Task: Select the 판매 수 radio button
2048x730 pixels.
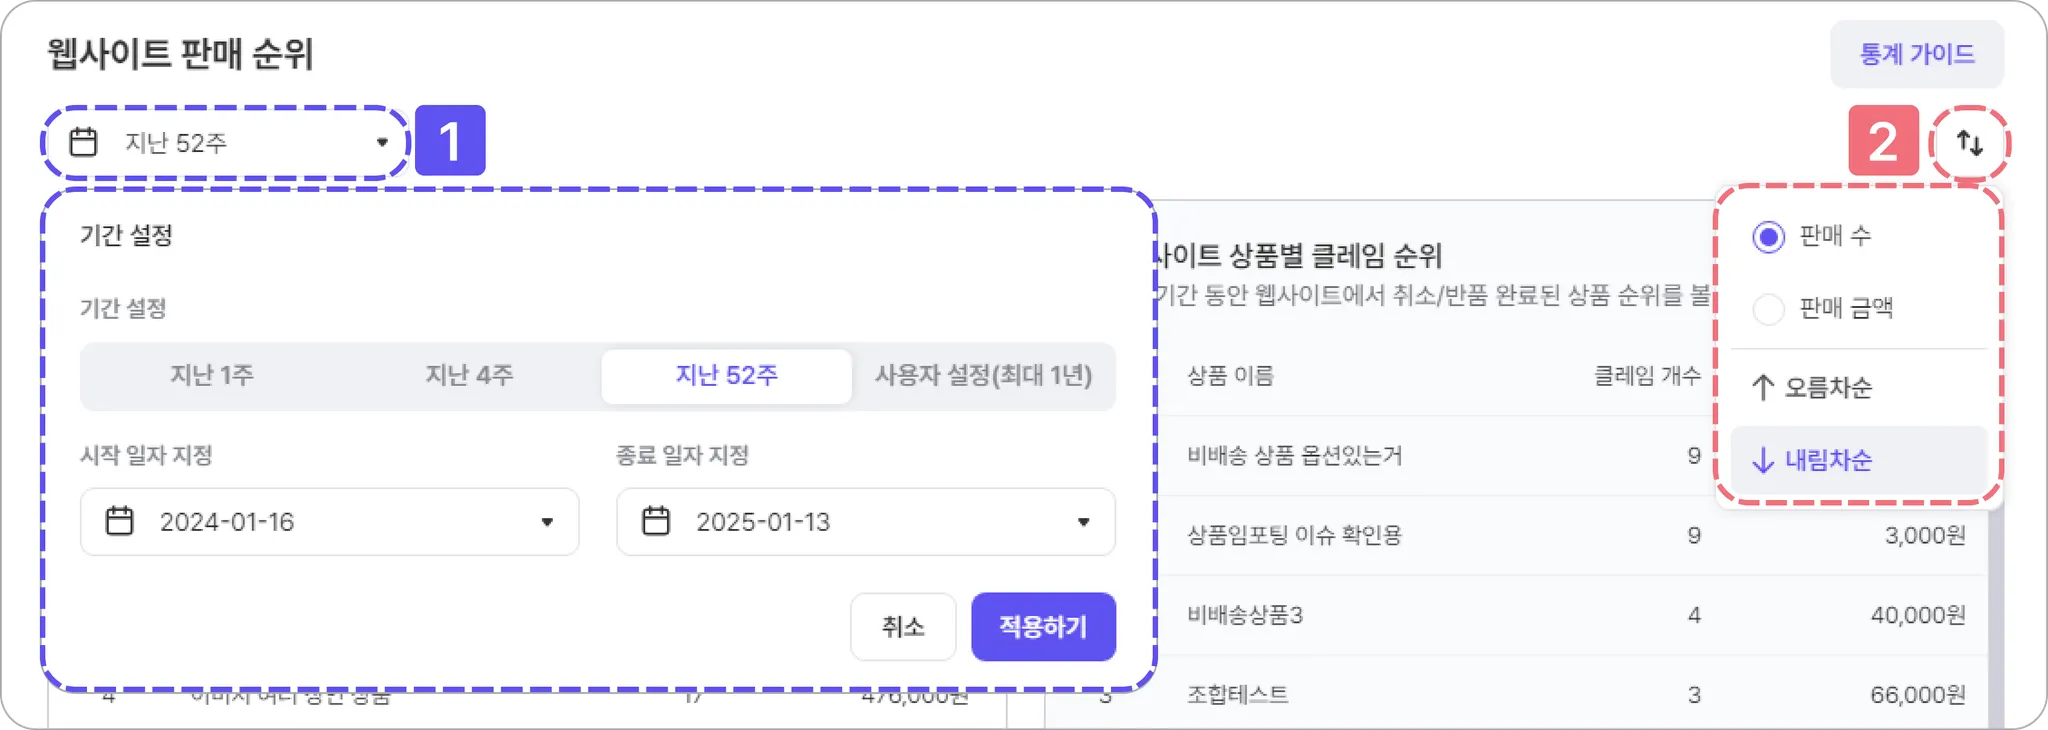Action: [1768, 237]
